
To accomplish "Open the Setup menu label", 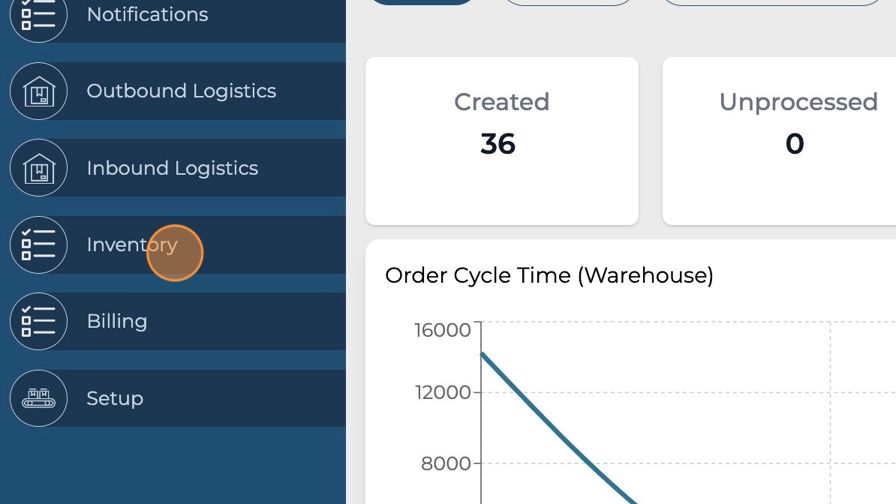I will click(115, 398).
